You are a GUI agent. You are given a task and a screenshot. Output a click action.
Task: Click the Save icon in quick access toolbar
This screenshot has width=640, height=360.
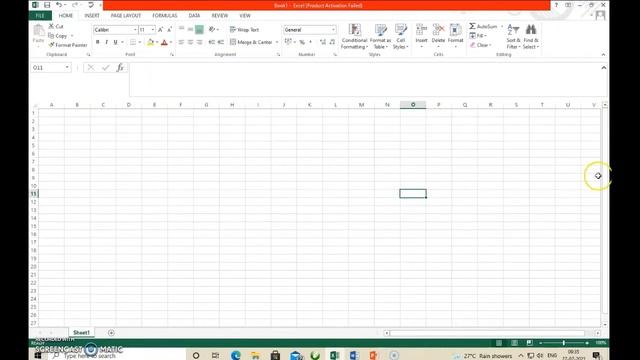click(47, 5)
